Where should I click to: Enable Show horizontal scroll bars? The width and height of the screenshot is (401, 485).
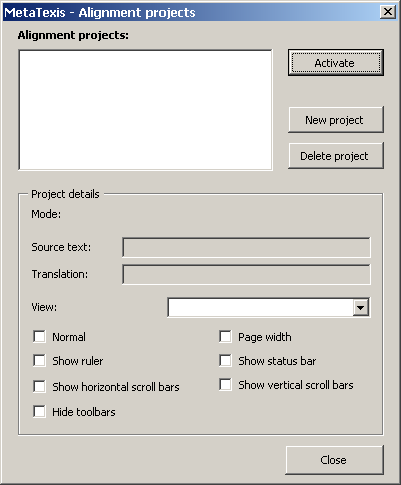coord(39,387)
